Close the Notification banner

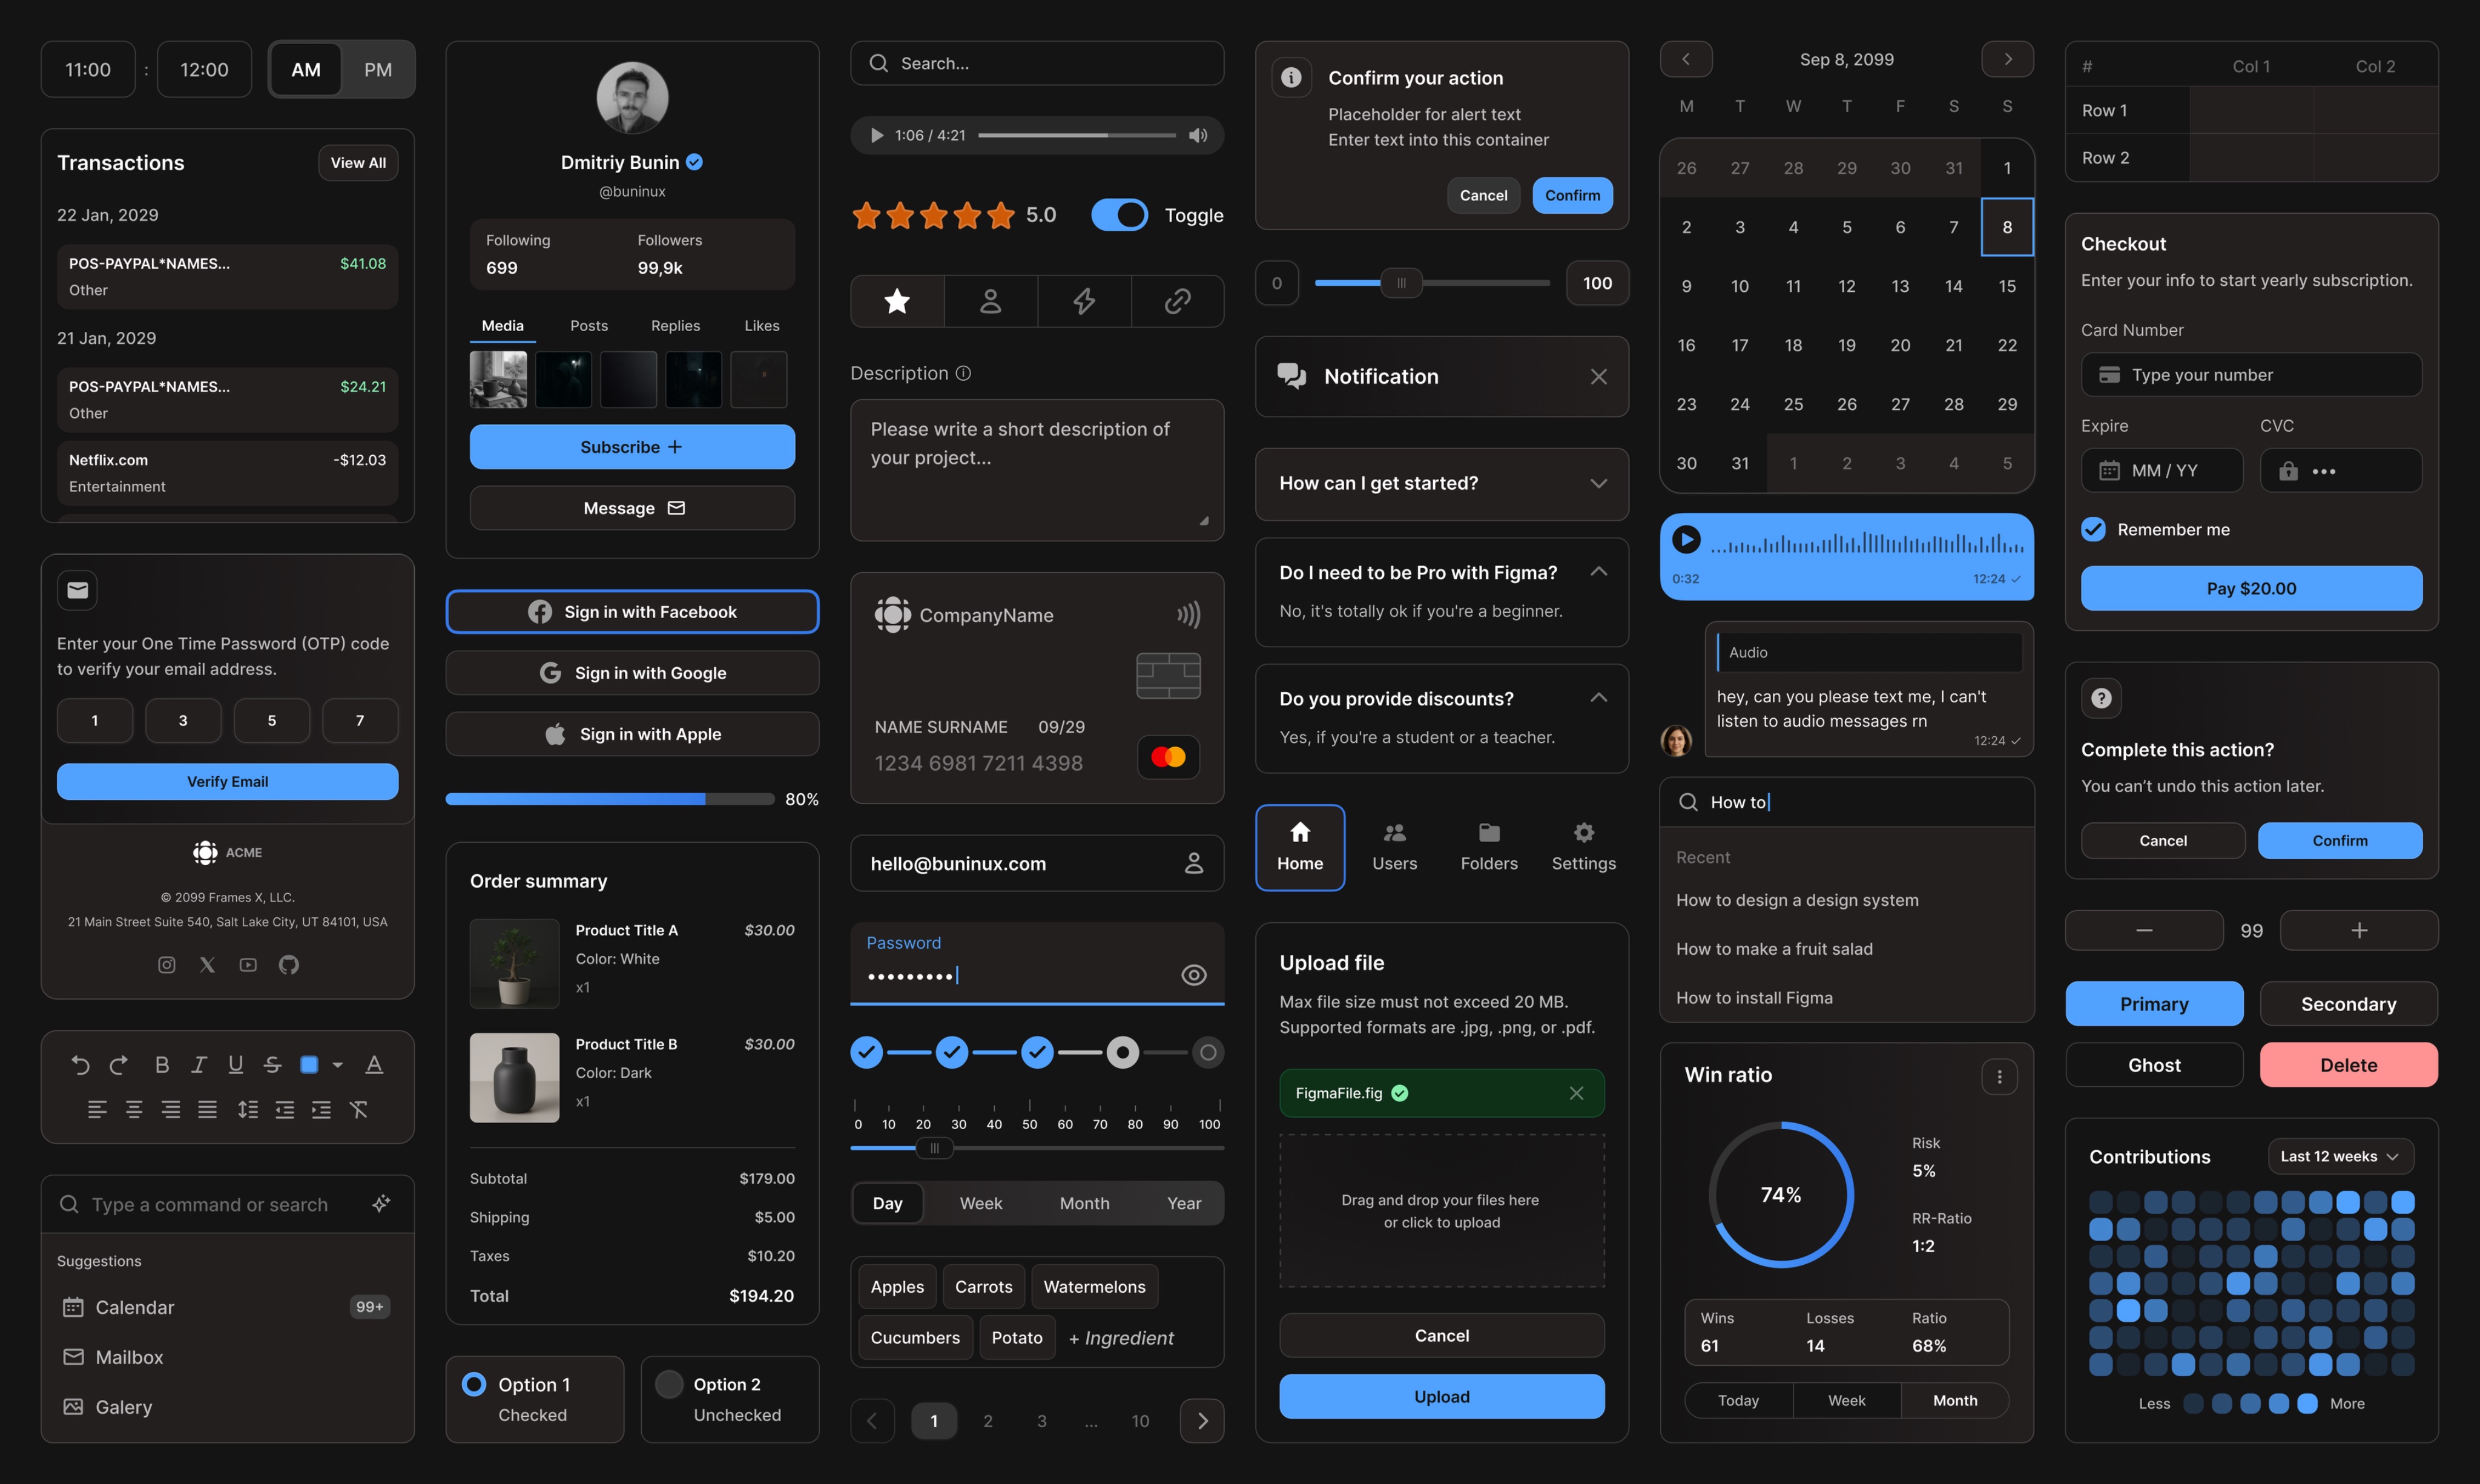pyautogui.click(x=1598, y=377)
